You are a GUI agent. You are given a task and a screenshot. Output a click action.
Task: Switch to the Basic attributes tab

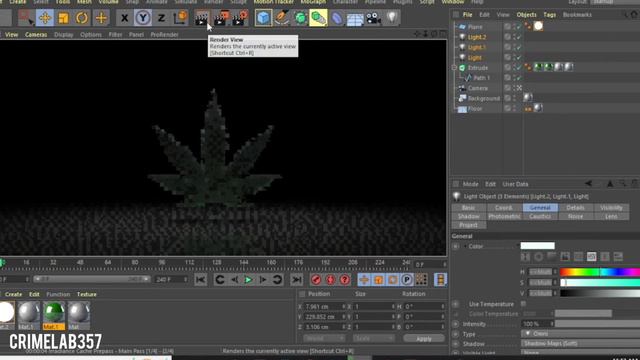pyautogui.click(x=468, y=208)
